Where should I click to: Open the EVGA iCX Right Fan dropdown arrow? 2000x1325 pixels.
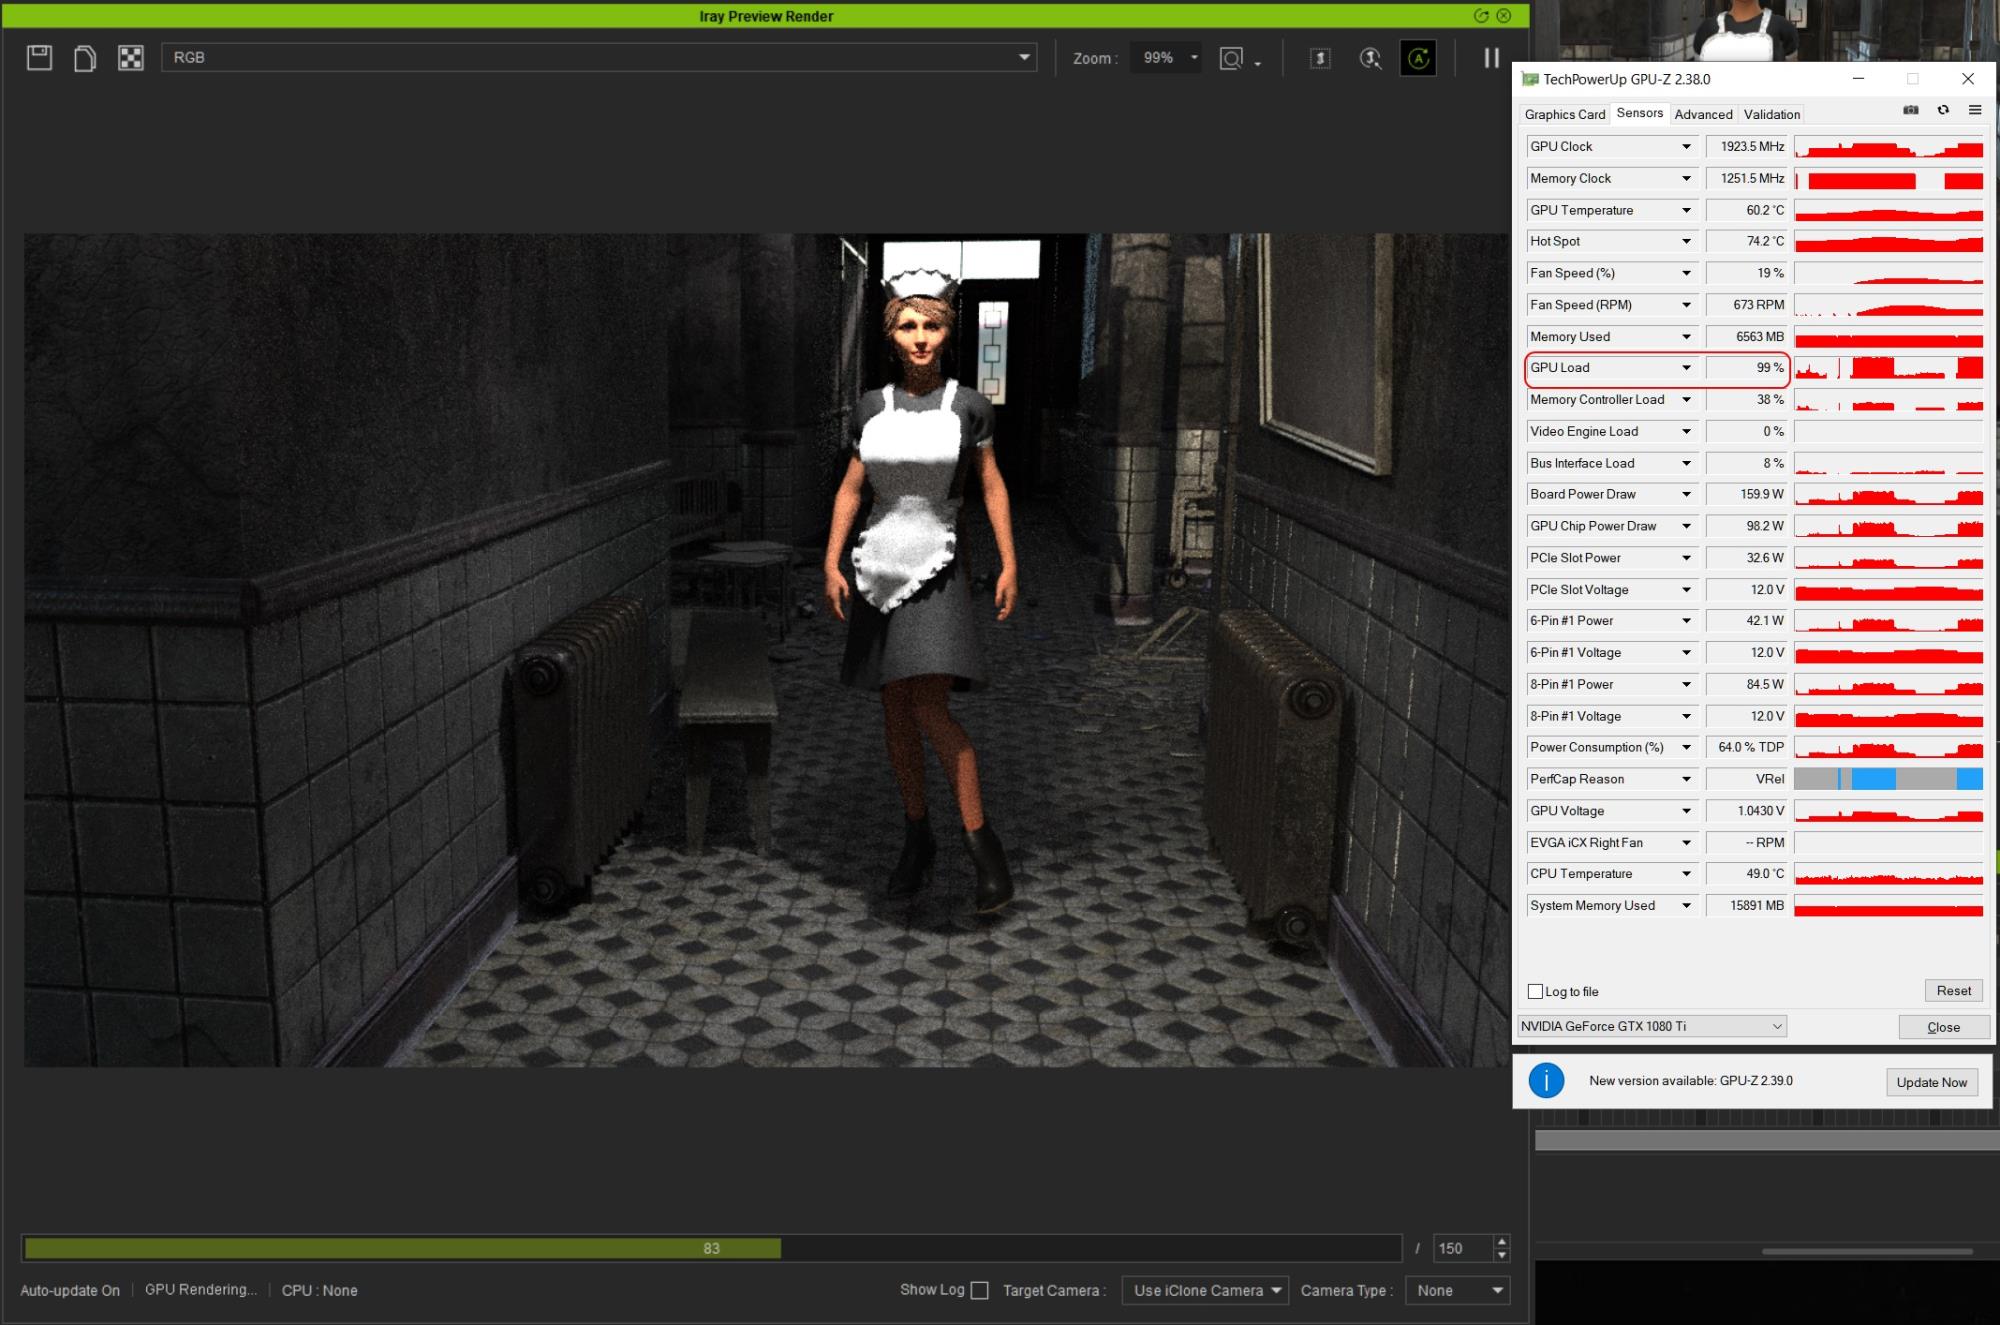pos(1686,842)
